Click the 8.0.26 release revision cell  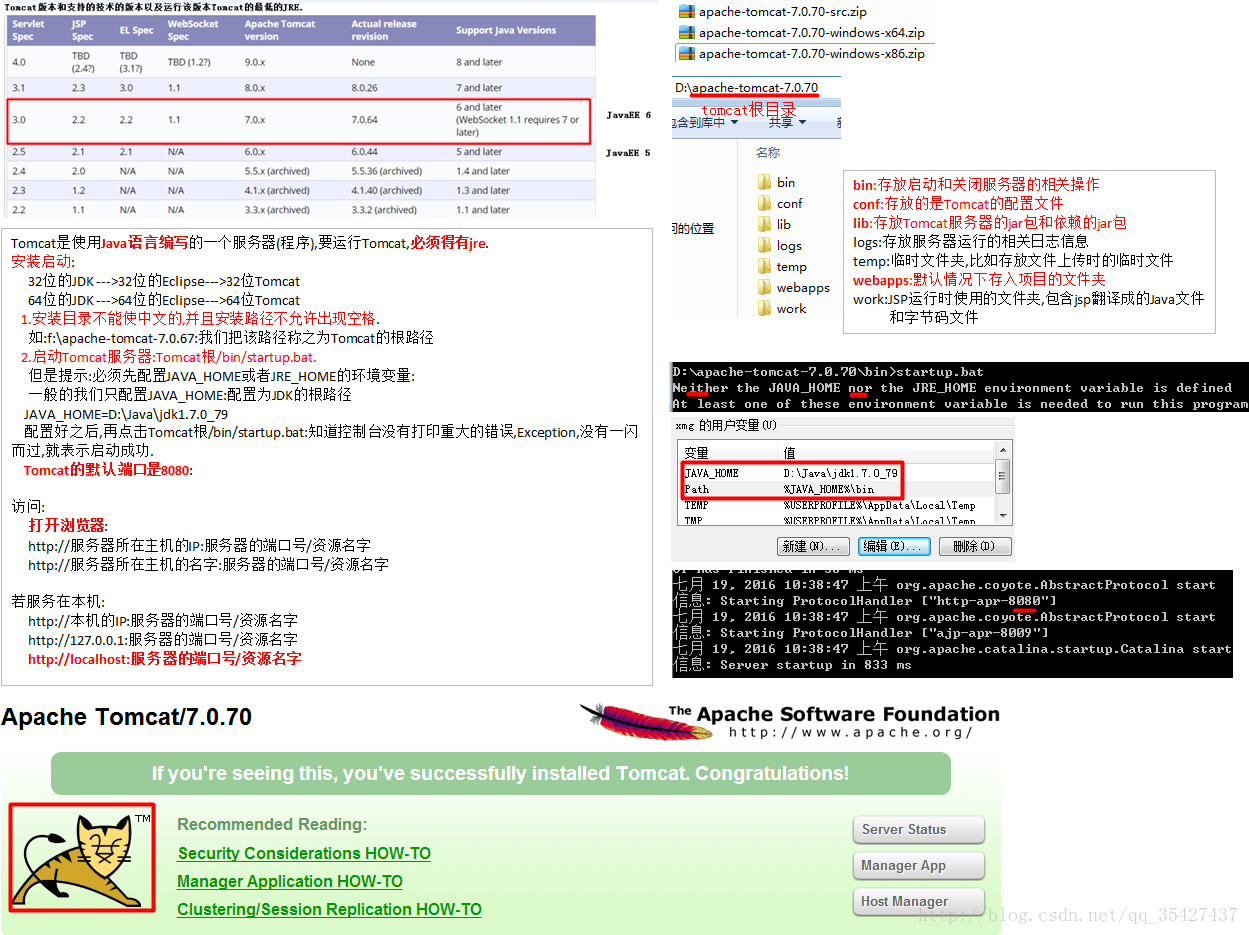[365, 88]
